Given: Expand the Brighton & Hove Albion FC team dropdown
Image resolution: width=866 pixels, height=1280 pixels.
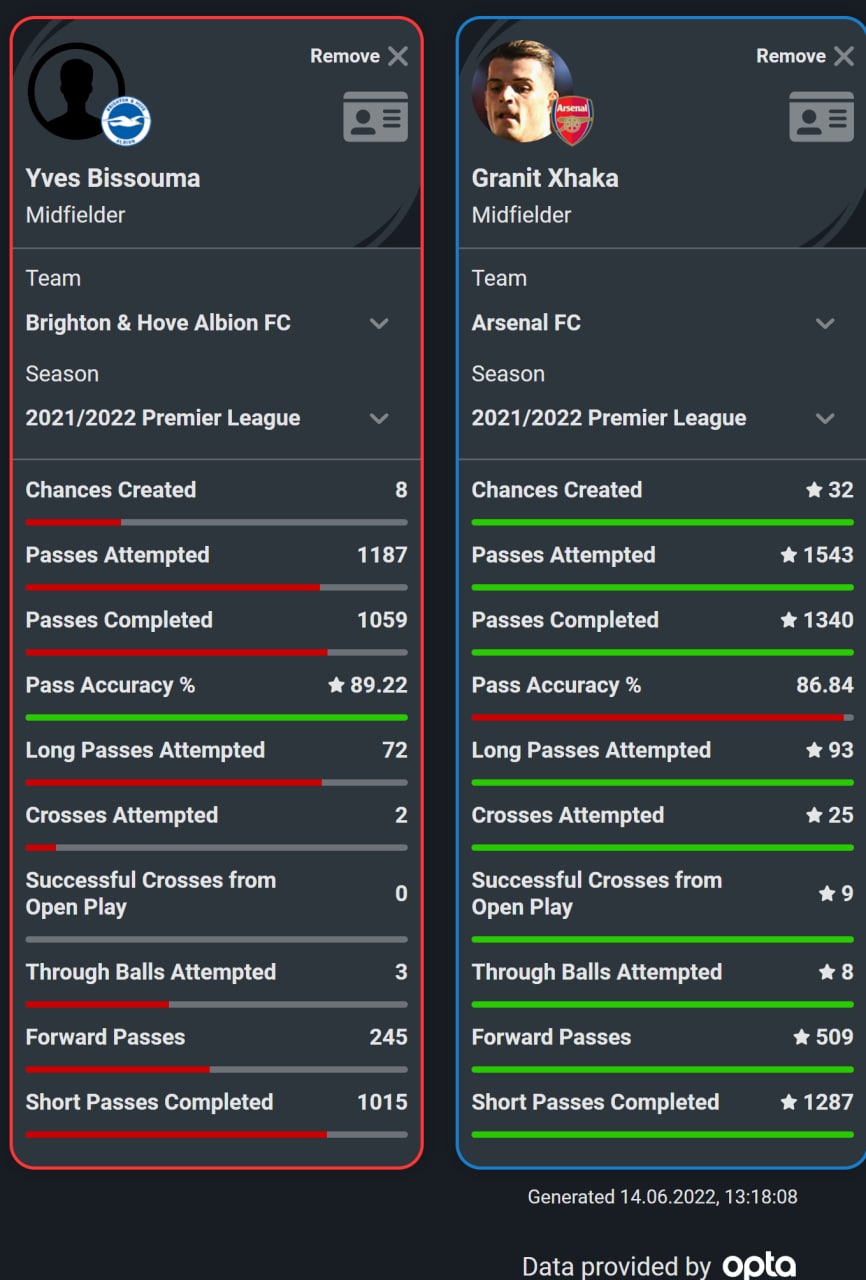Looking at the screenshot, I should tap(379, 323).
